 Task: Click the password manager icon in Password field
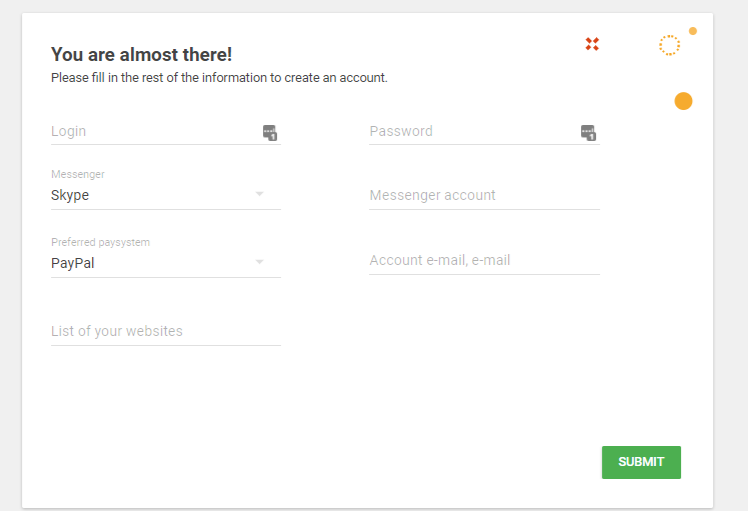pyautogui.click(x=588, y=132)
